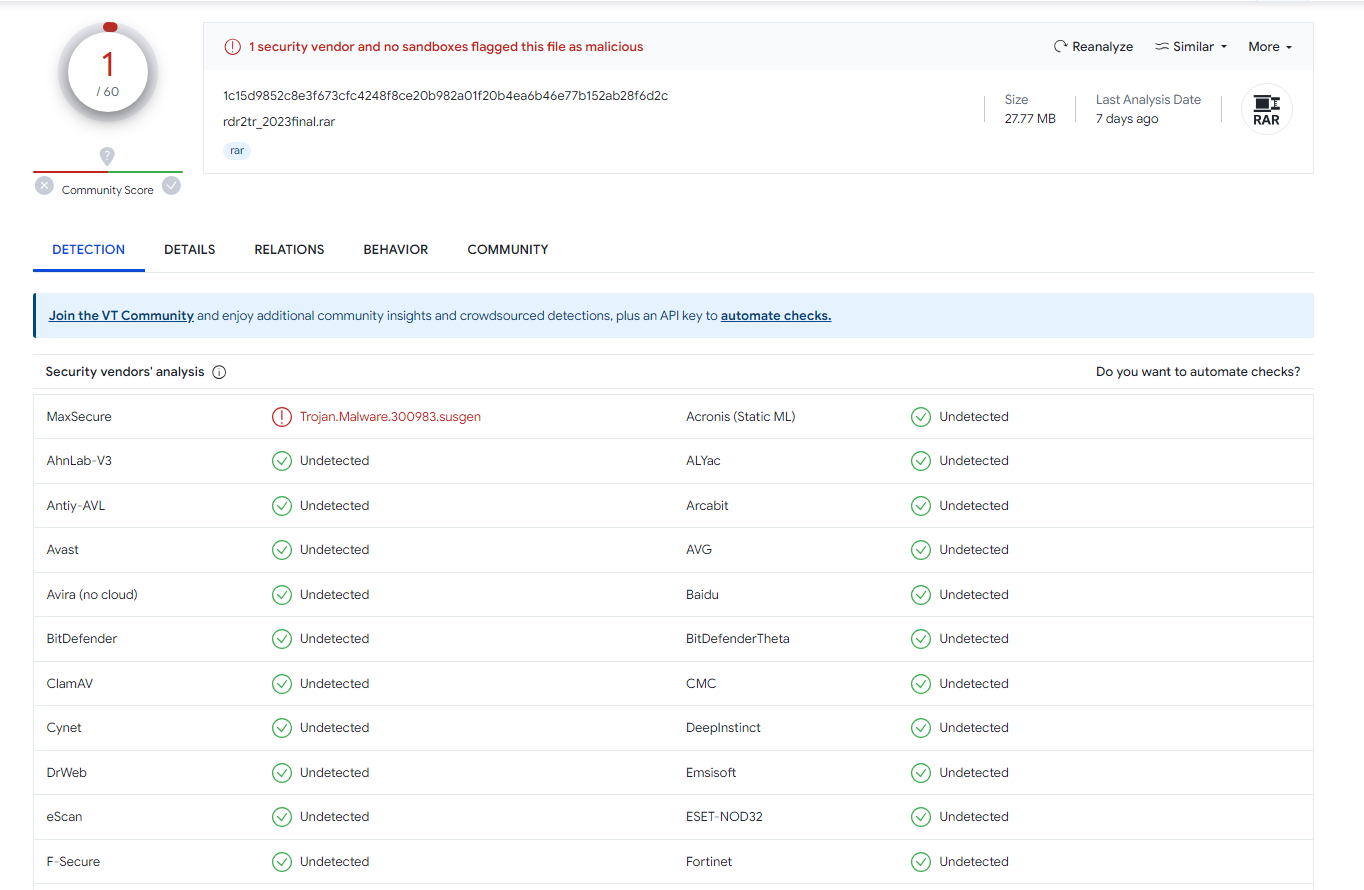Click the automate checks link
1364x890 pixels.
[x=775, y=316]
